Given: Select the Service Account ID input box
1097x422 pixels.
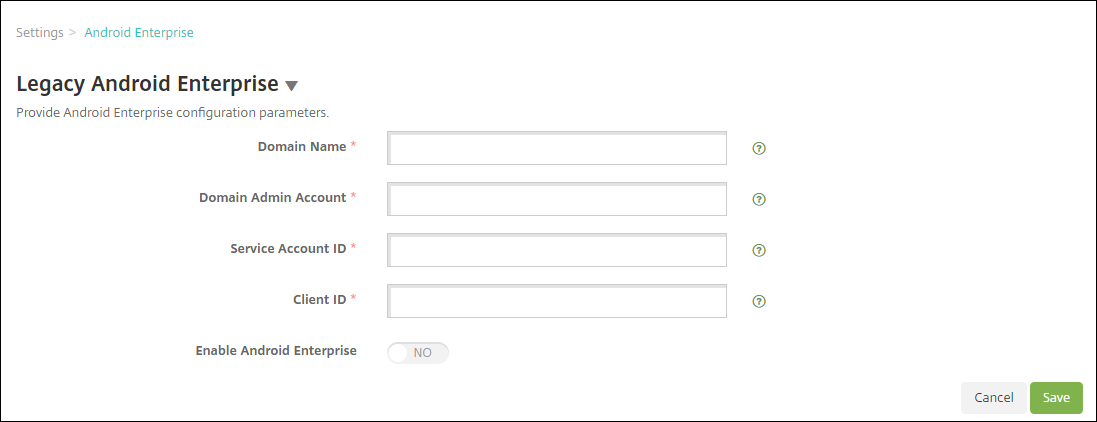Looking at the screenshot, I should click(557, 251).
